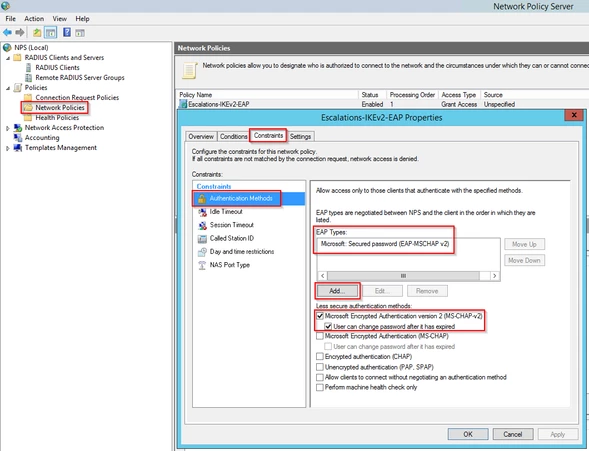Viewport: 589px width, 451px height.
Task: Click the NPS (Local) globe icon
Action: click(x=7, y=47)
